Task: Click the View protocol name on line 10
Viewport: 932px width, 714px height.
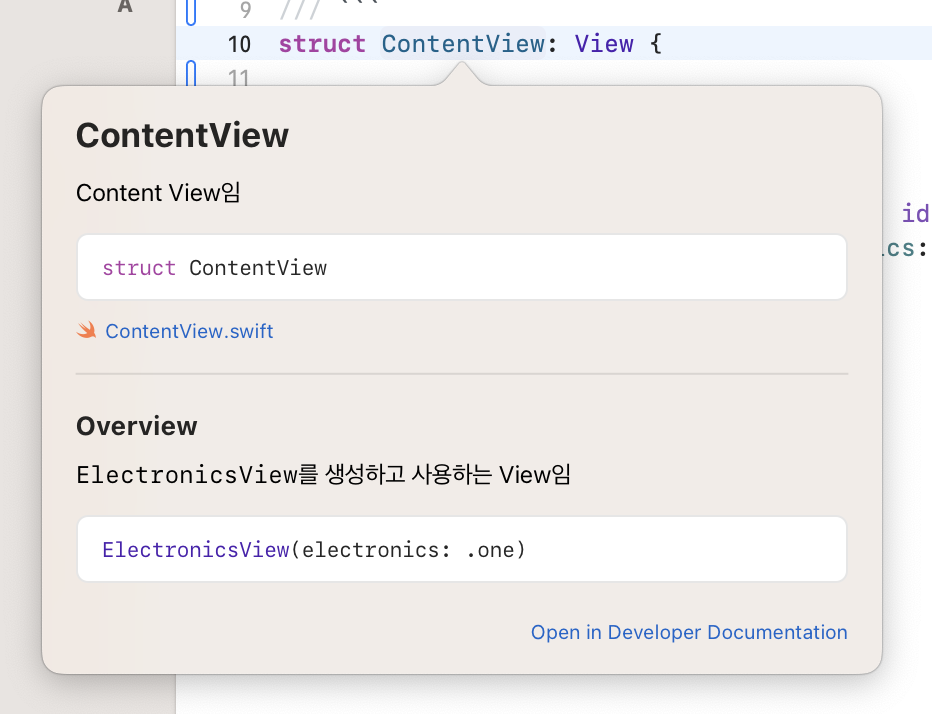Action: tap(604, 43)
